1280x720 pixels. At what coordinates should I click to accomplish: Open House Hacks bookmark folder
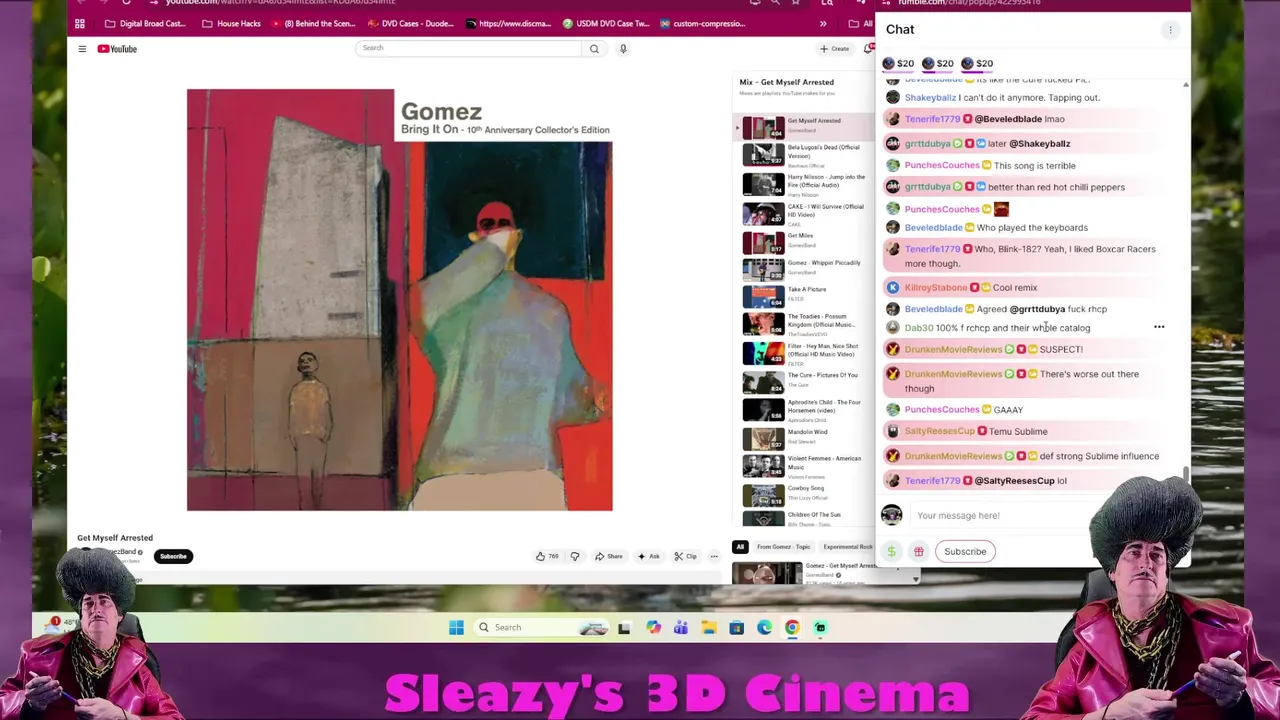231,23
